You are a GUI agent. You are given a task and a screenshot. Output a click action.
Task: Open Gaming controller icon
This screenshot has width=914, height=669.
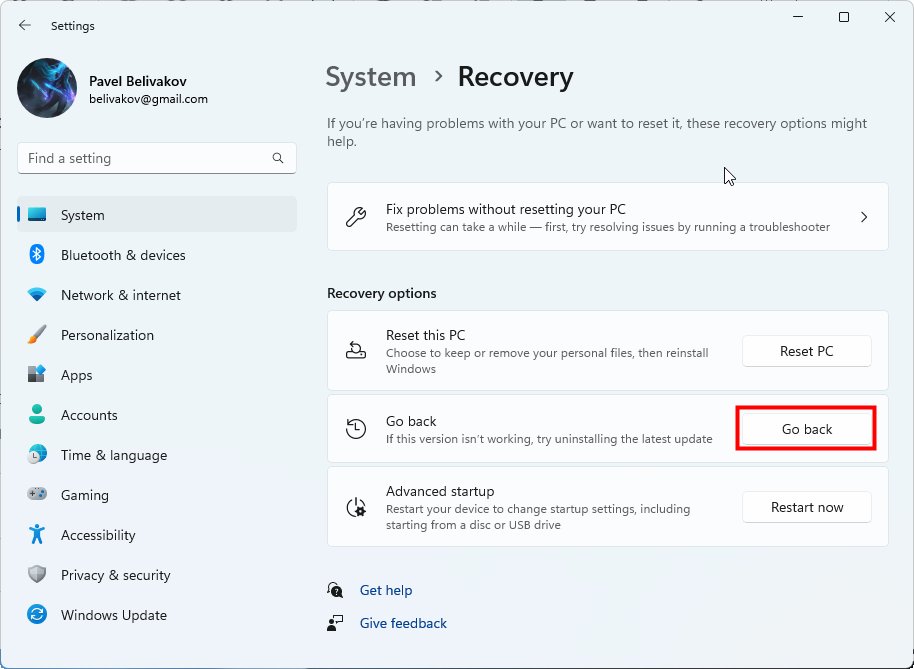click(x=37, y=495)
